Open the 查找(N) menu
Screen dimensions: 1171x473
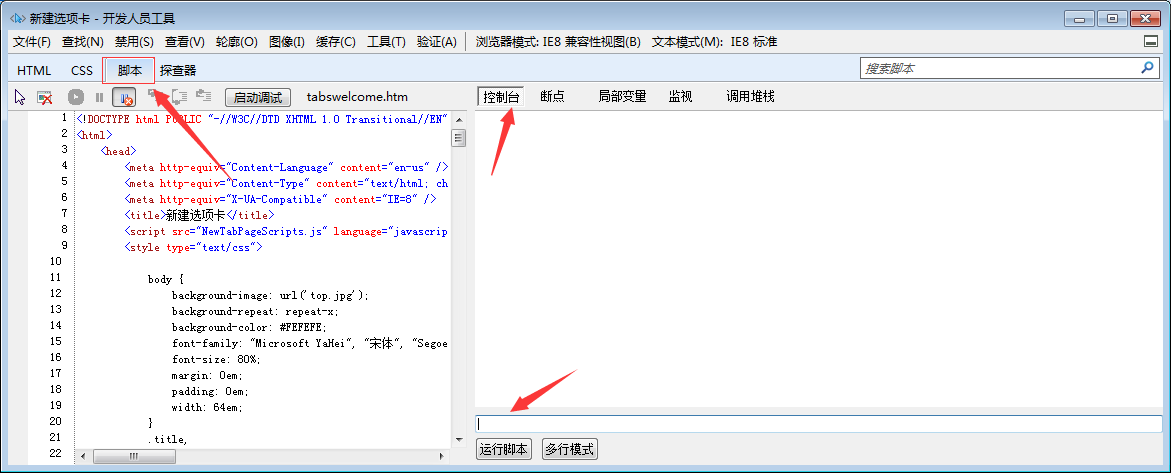(x=83, y=42)
